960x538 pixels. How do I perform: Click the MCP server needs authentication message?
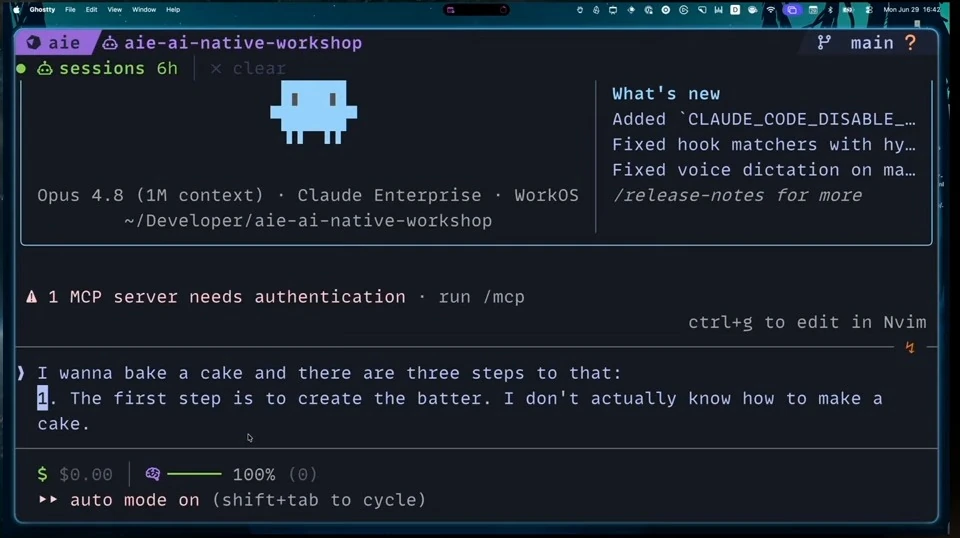(227, 297)
